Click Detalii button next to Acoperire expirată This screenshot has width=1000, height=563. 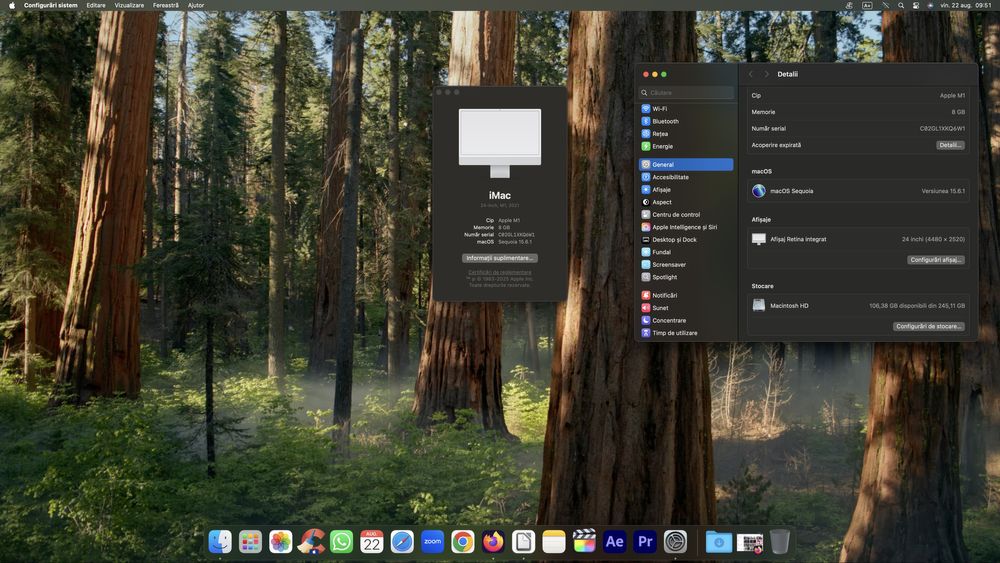950,145
